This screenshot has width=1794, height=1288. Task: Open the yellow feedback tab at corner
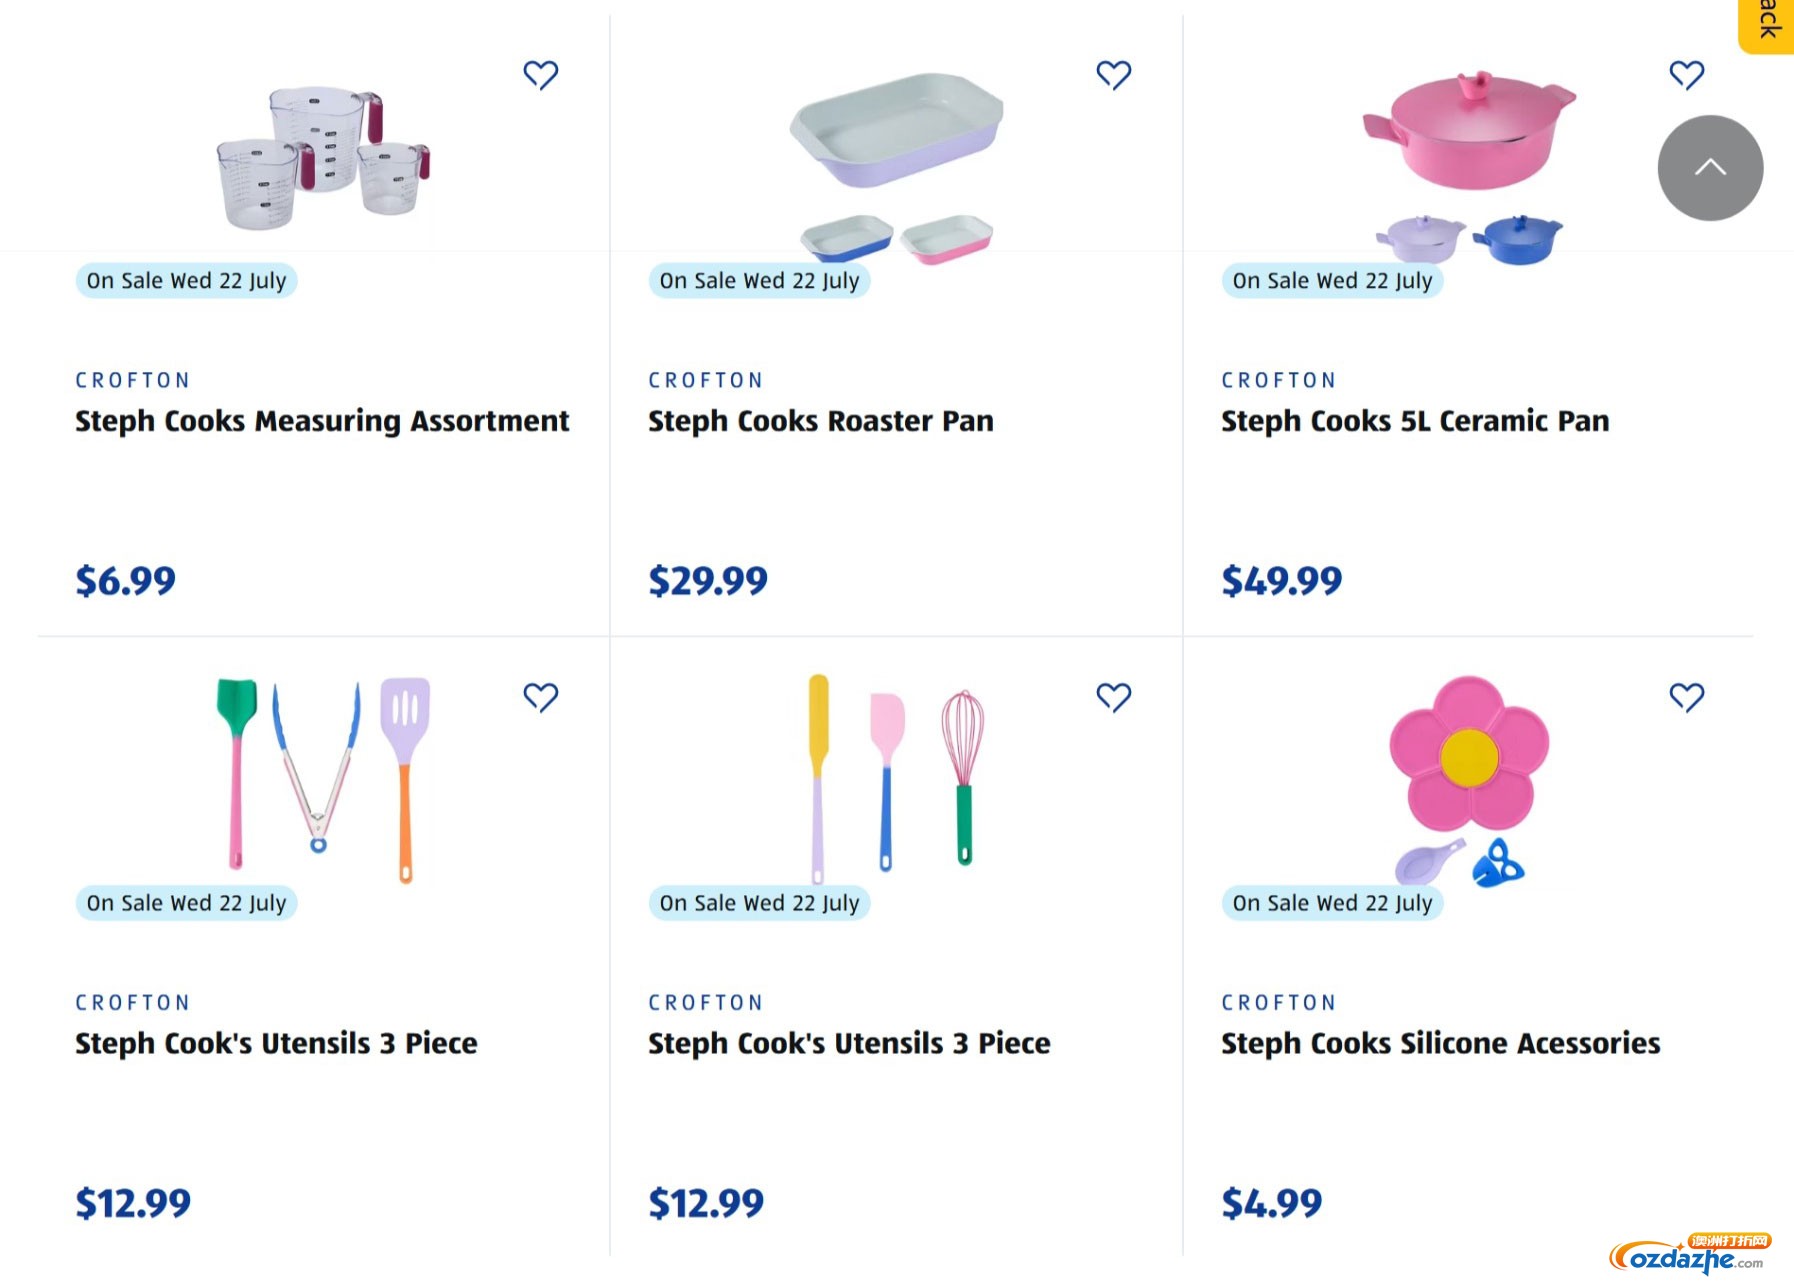click(1767, 24)
